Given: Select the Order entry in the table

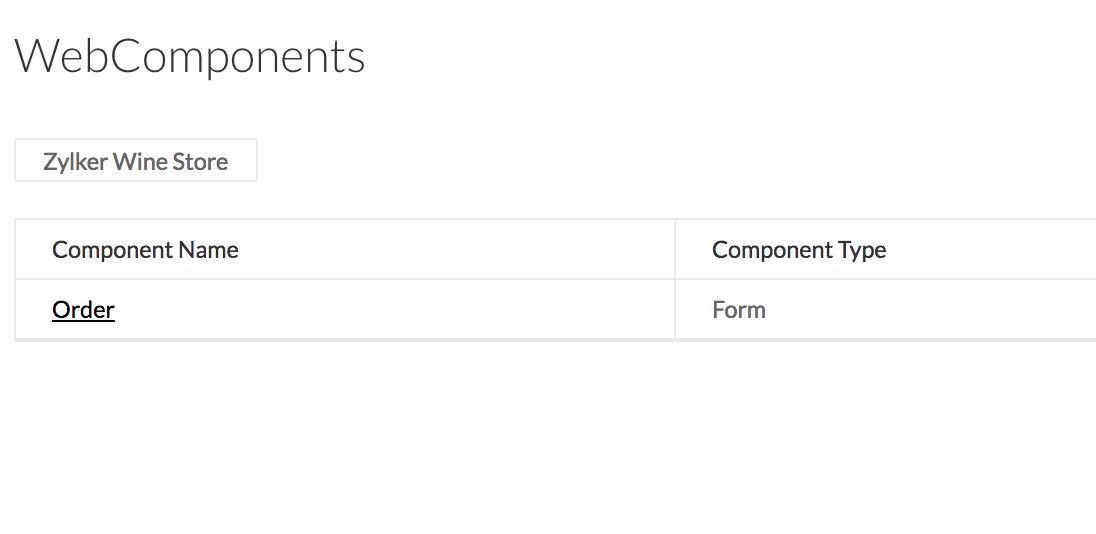Looking at the screenshot, I should pyautogui.click(x=83, y=310).
